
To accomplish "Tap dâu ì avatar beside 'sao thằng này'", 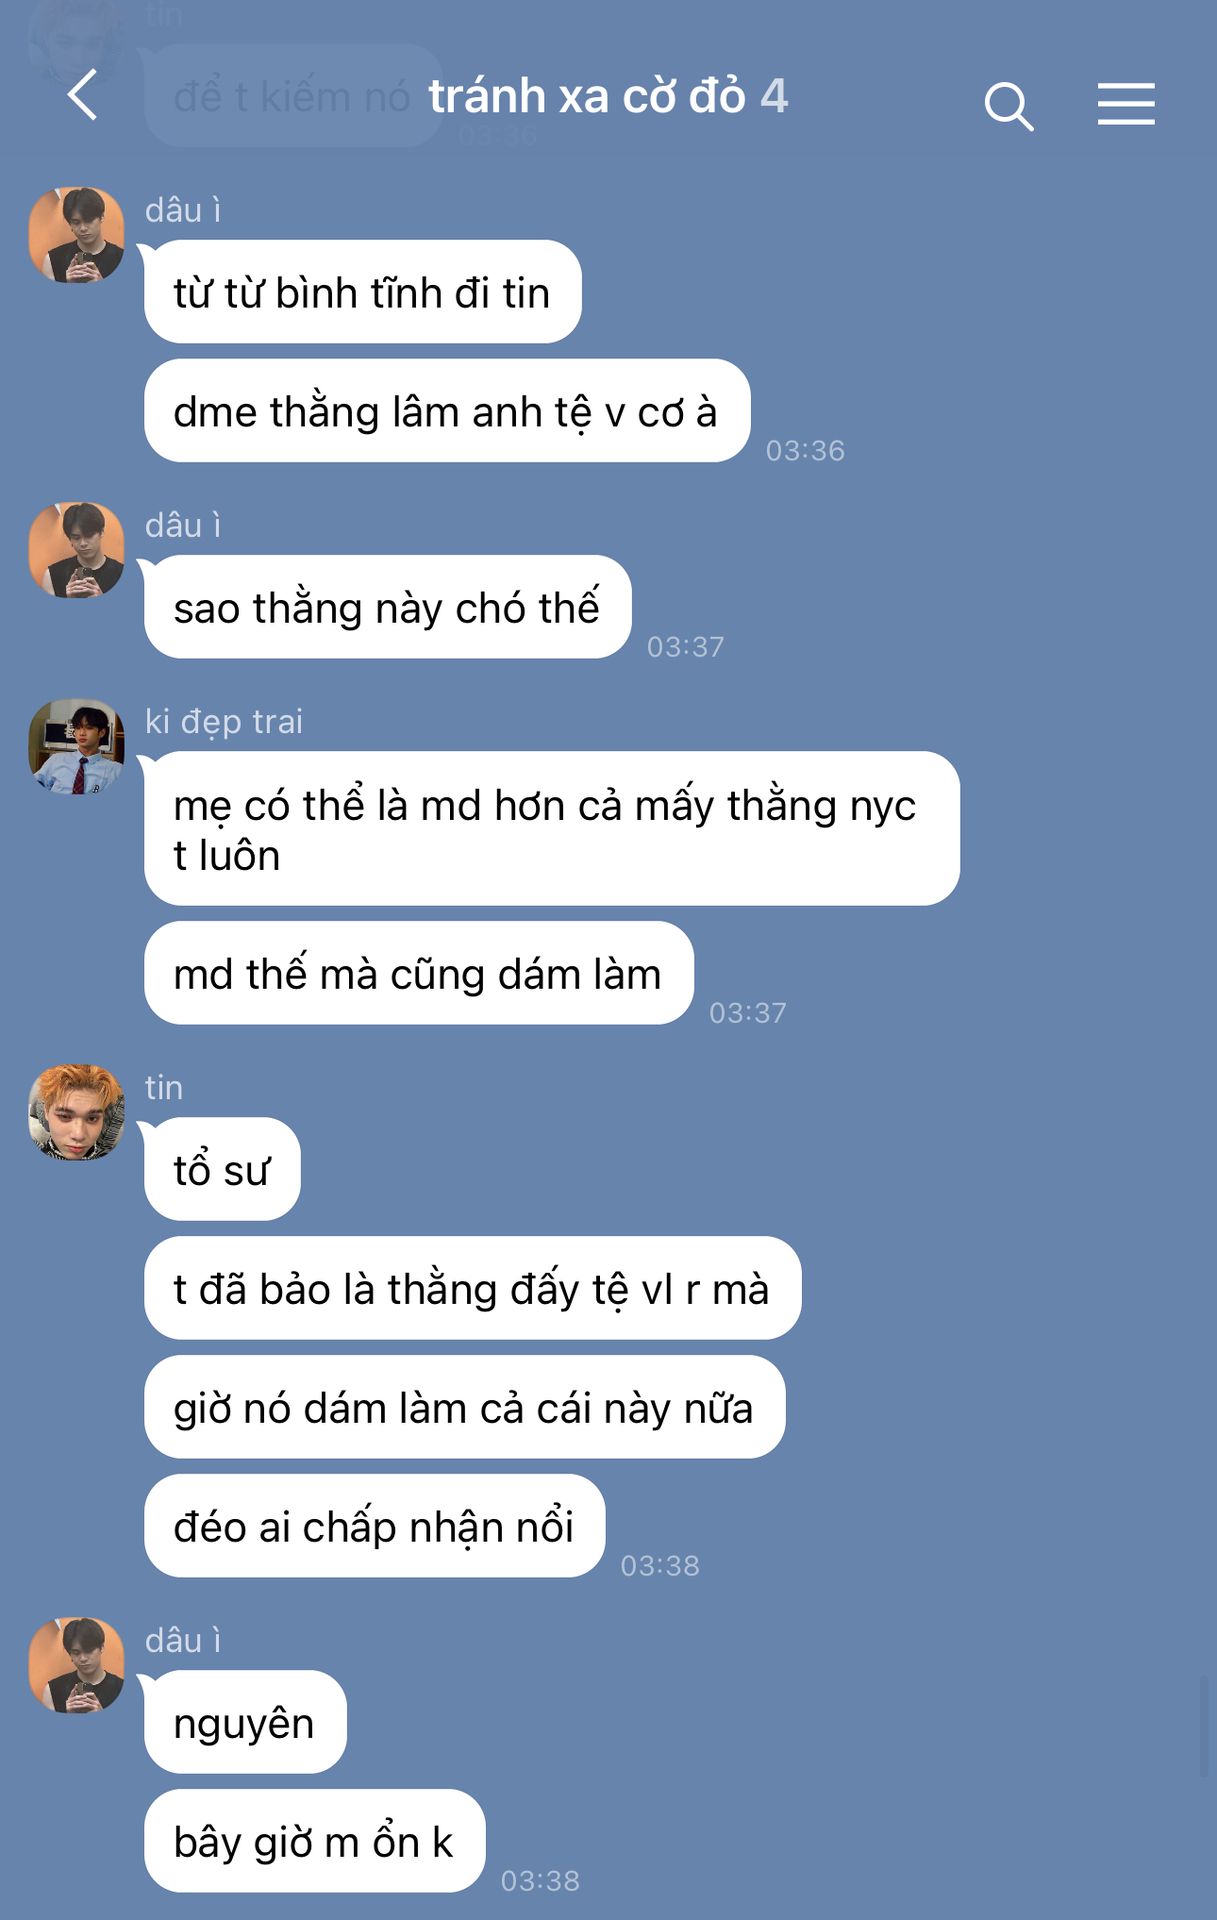I will click(77, 550).
